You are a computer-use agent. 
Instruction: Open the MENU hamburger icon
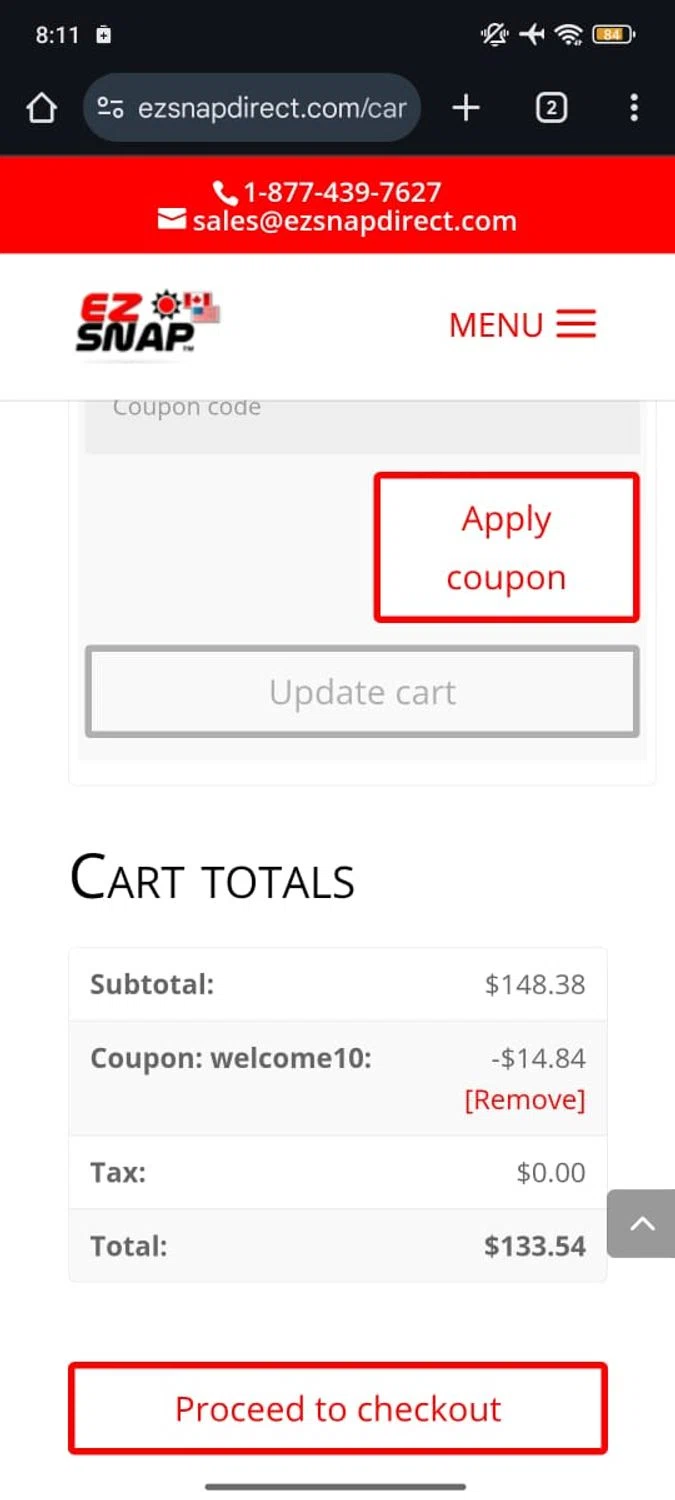(x=576, y=324)
